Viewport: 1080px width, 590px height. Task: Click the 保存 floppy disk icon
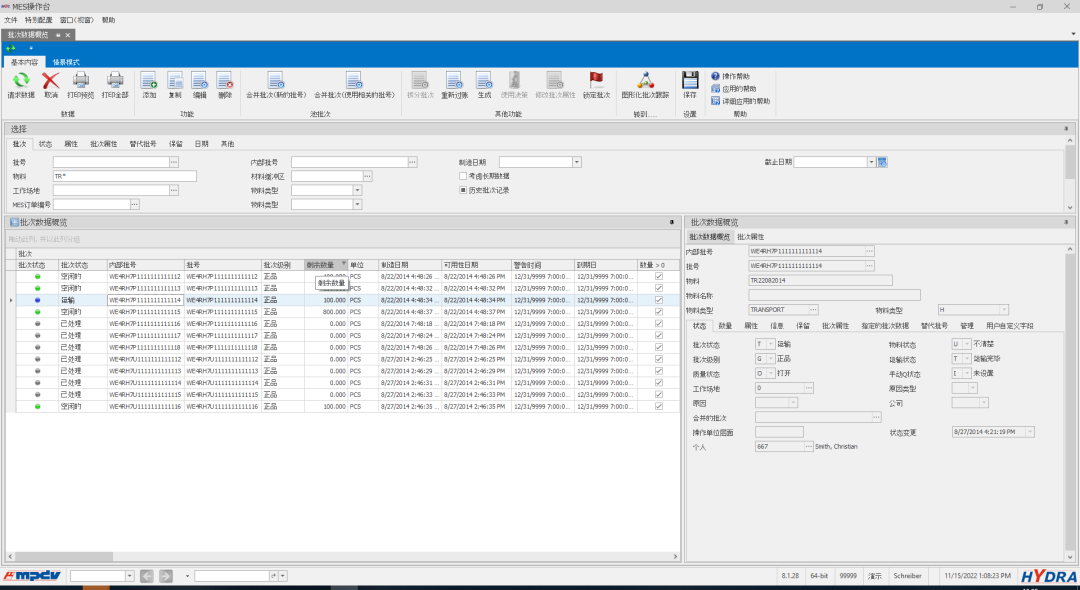pos(689,80)
